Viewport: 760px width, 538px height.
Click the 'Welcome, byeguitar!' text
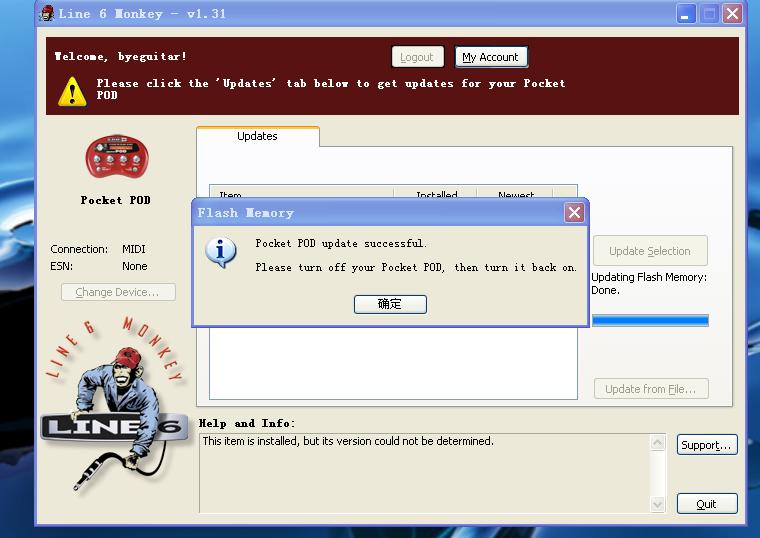pyautogui.click(x=120, y=56)
